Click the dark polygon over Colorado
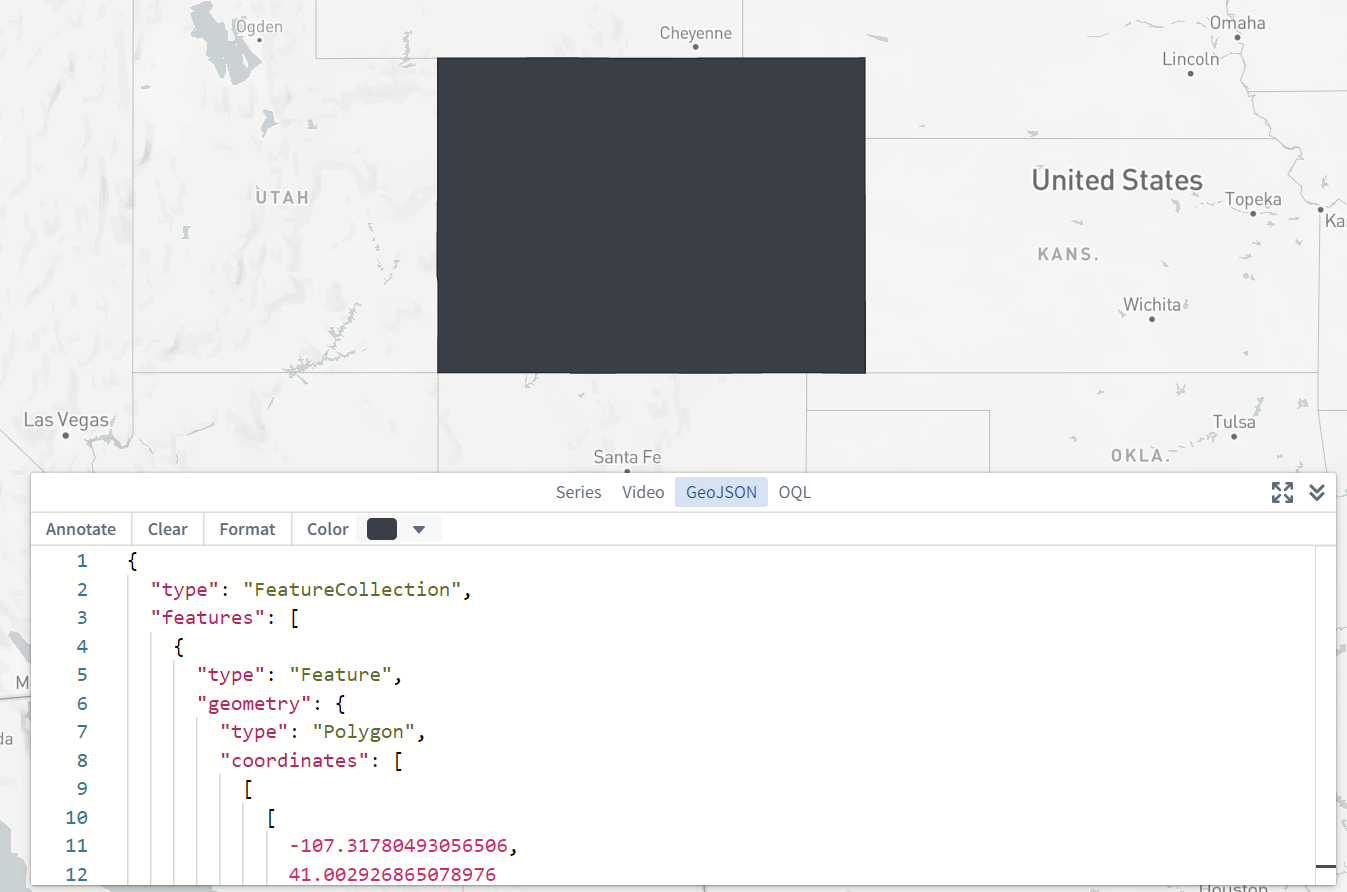 coord(651,215)
